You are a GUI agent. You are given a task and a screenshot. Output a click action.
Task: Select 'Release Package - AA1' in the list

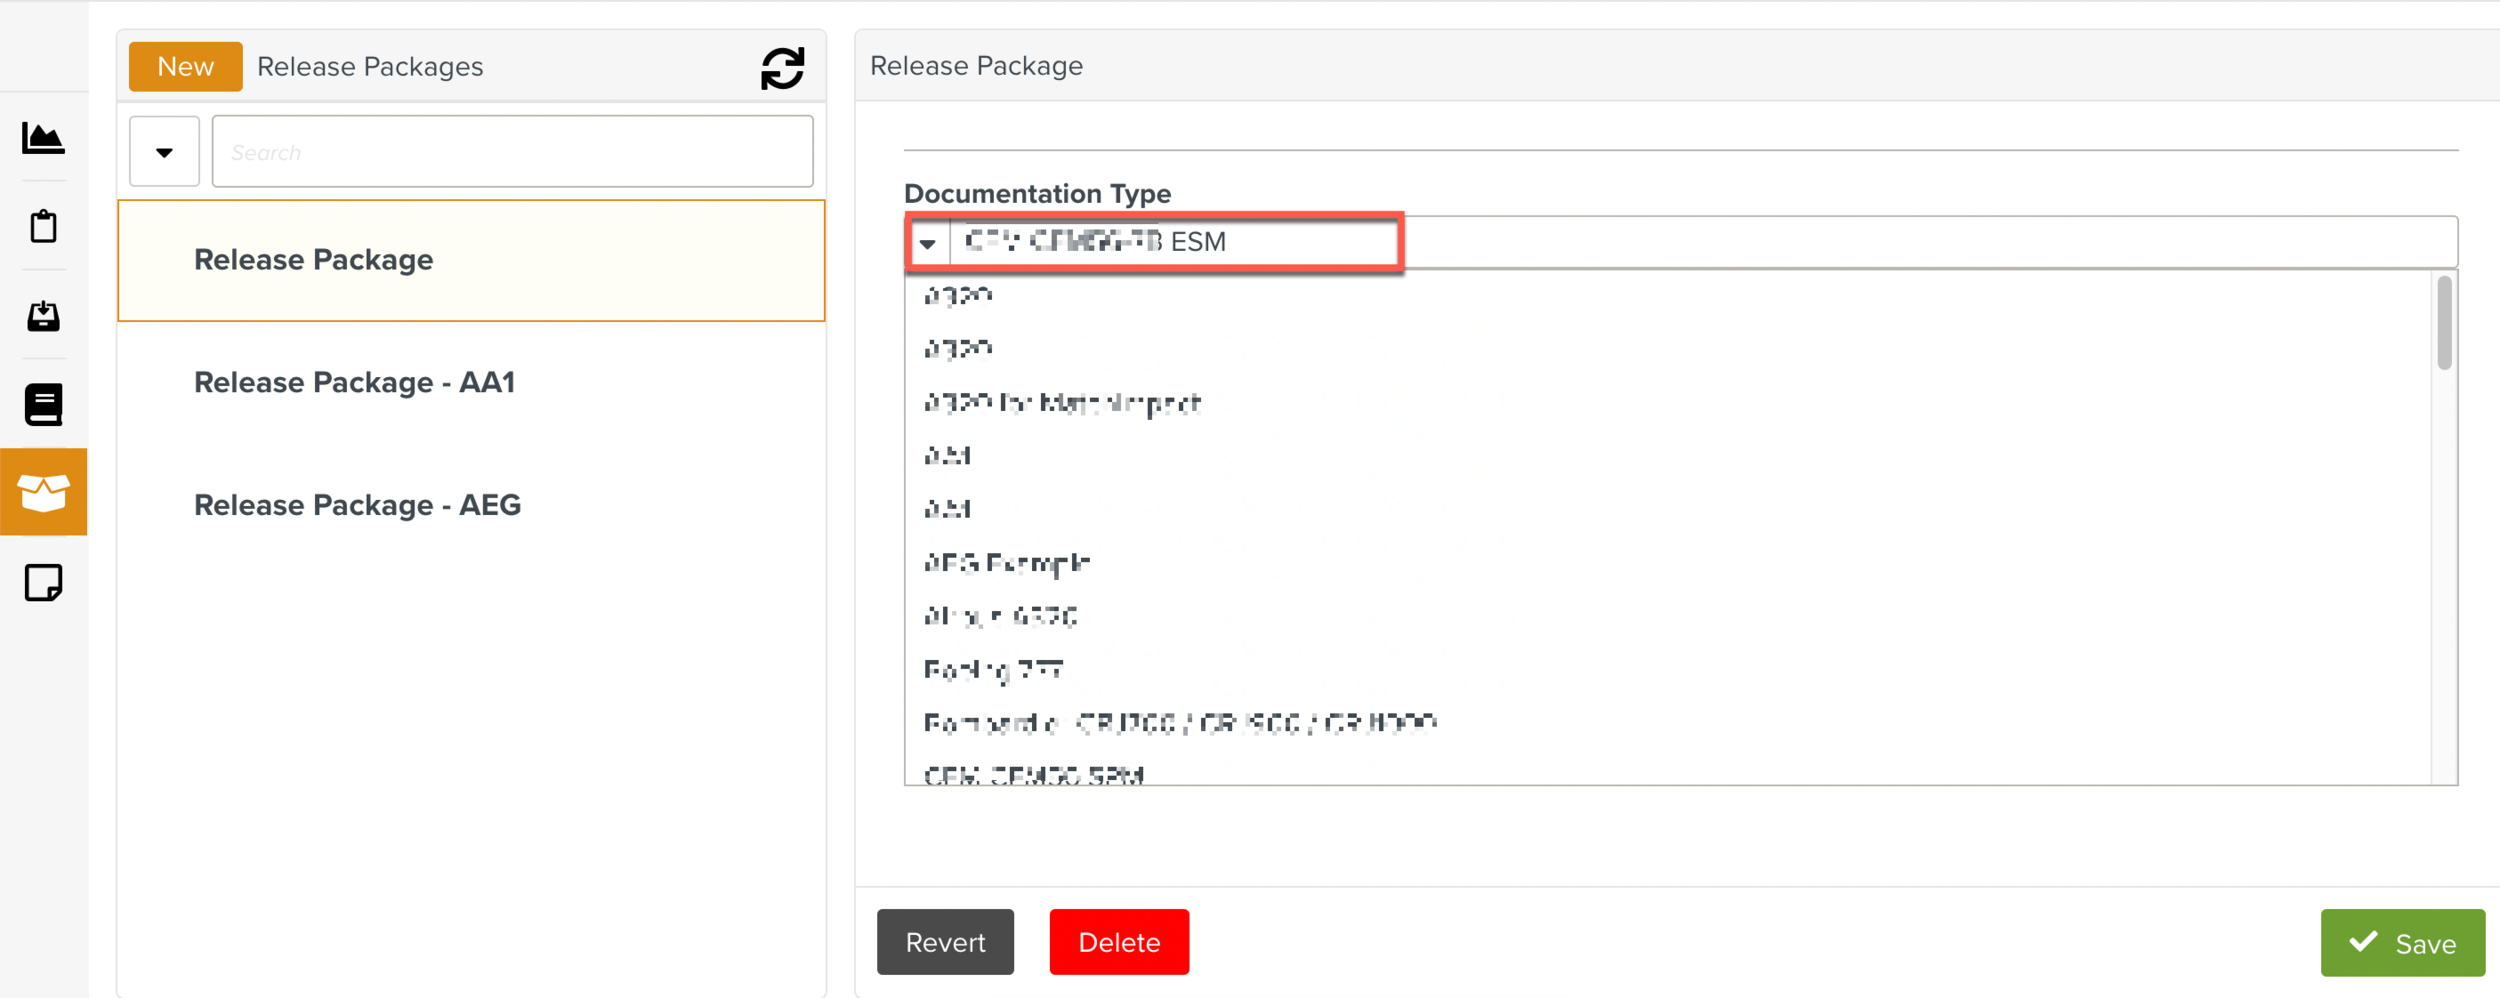354,382
